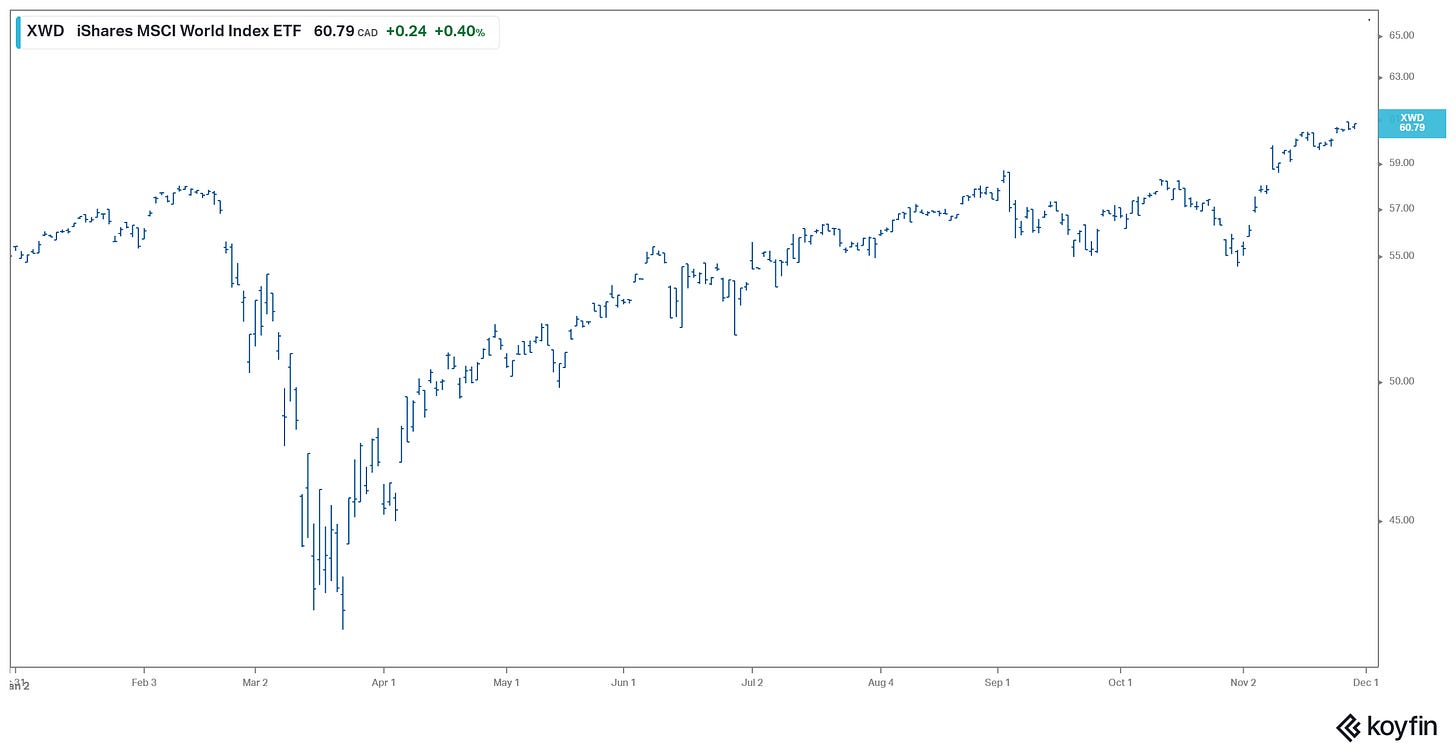Click the 60.79 price in legend
1456x752 pixels.
[334, 31]
